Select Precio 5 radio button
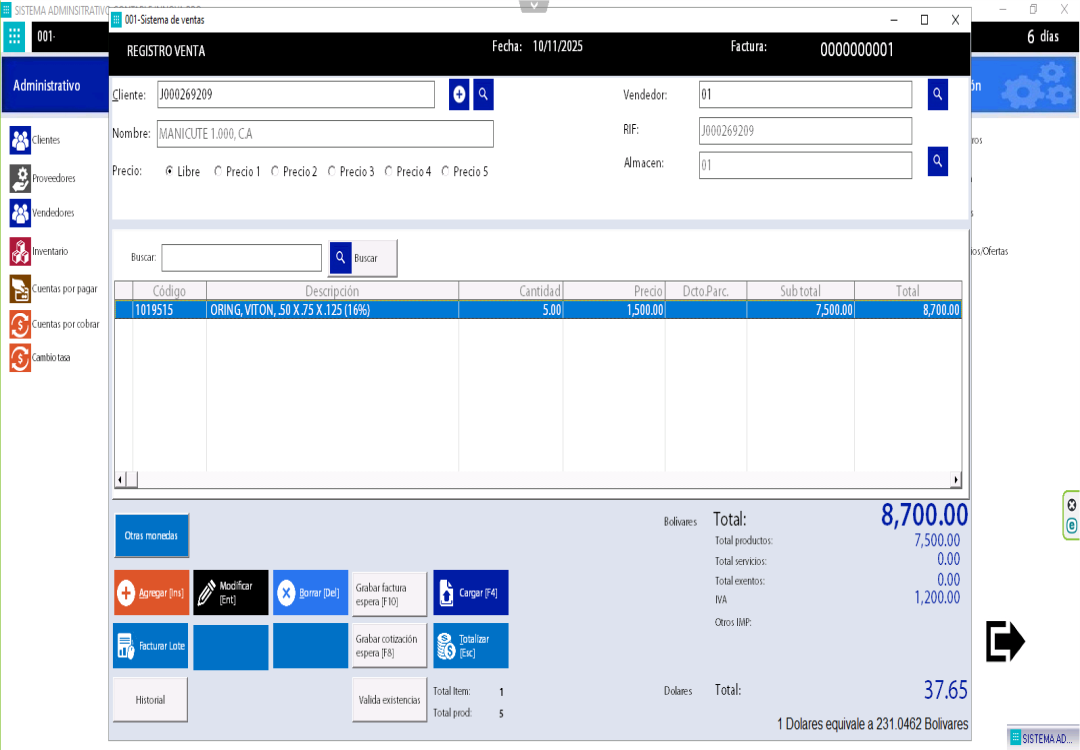Viewport: 1080px width, 750px height. 446,172
